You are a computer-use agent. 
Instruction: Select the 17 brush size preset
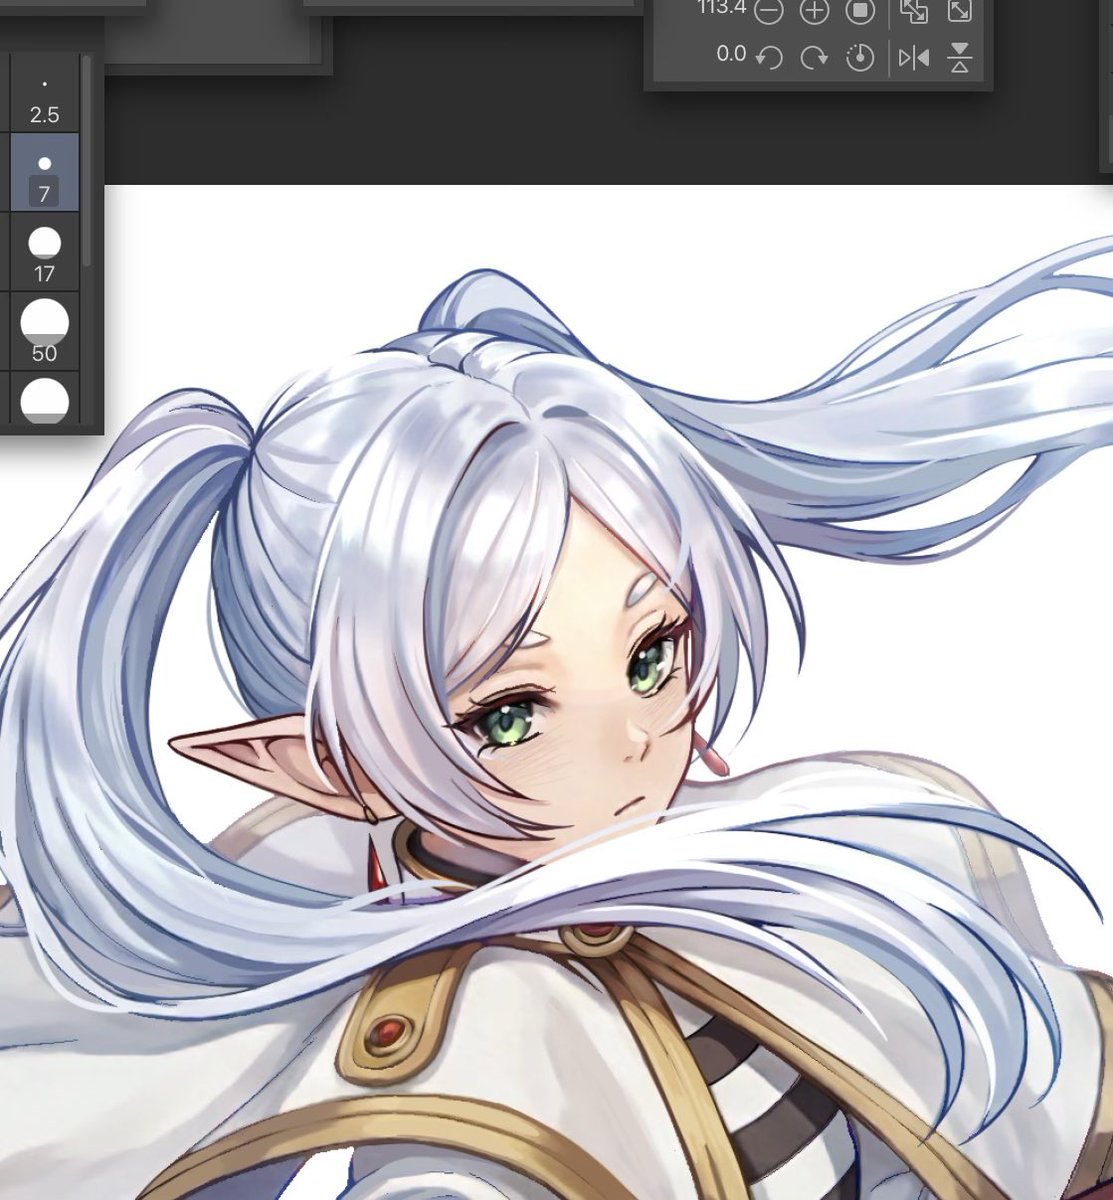(44, 251)
